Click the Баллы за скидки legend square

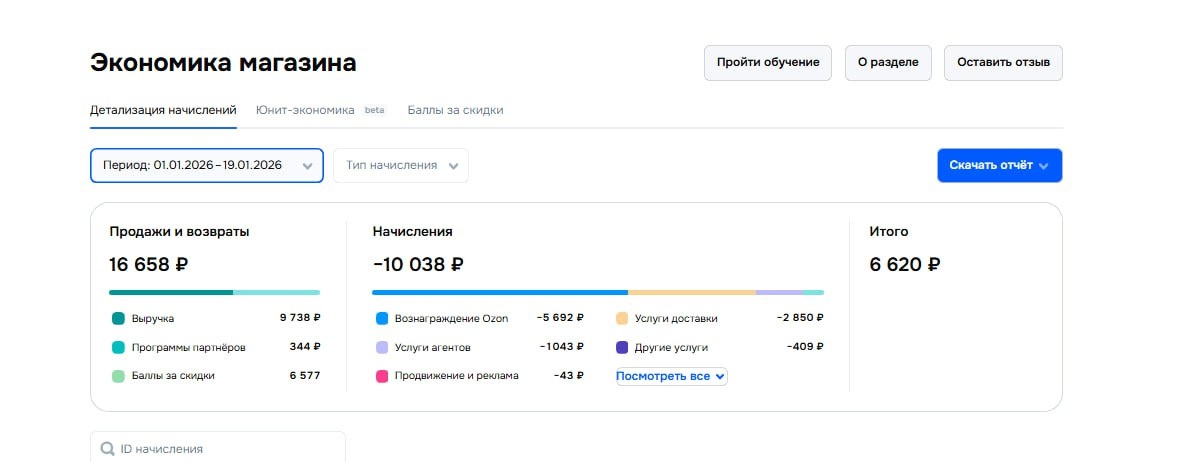tap(119, 376)
